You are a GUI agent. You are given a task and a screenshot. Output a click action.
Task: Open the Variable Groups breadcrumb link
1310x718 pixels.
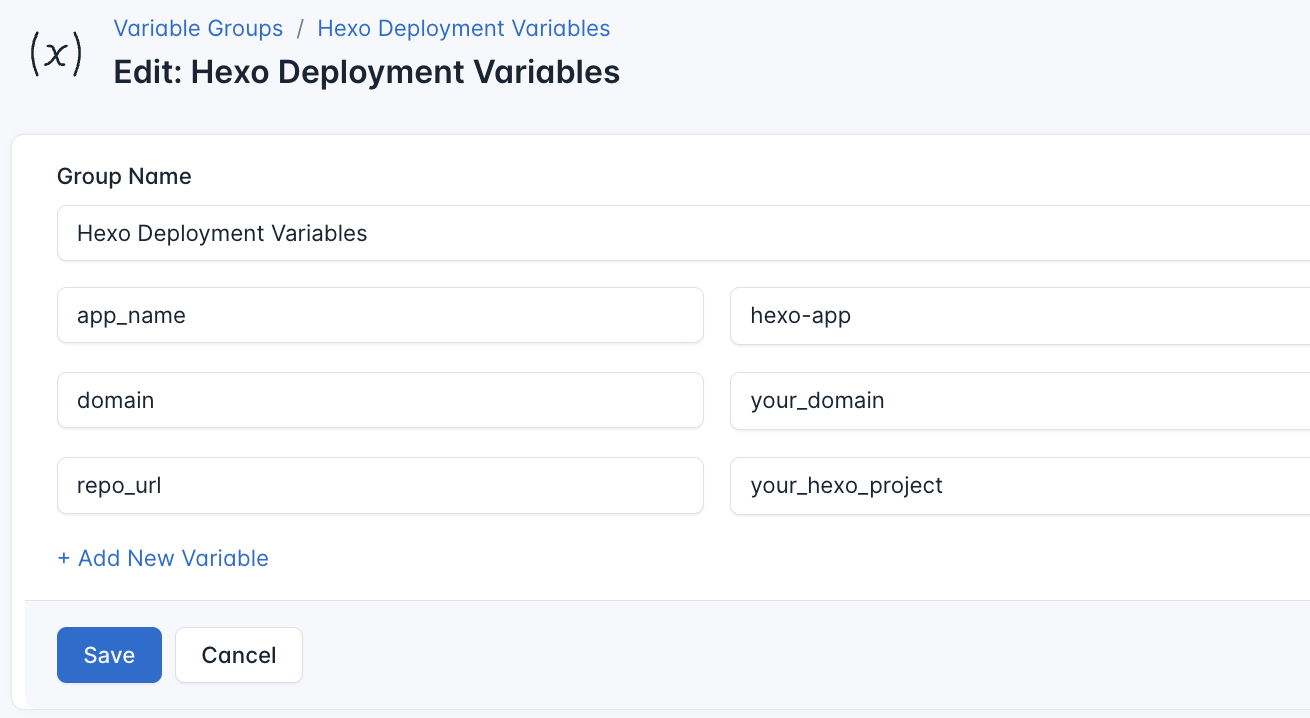197,28
